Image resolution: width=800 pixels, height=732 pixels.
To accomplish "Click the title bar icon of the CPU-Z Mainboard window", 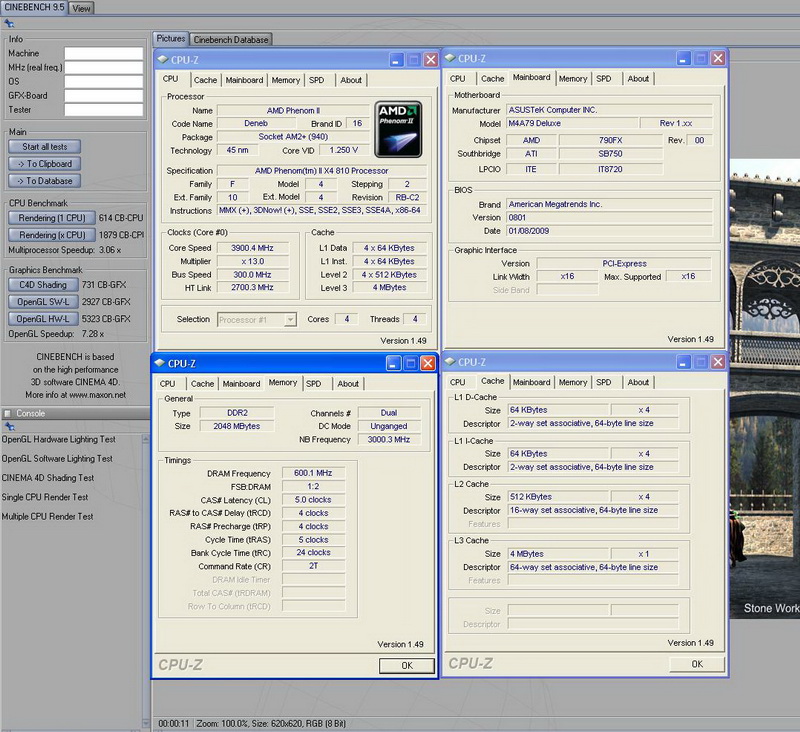I will coord(450,59).
